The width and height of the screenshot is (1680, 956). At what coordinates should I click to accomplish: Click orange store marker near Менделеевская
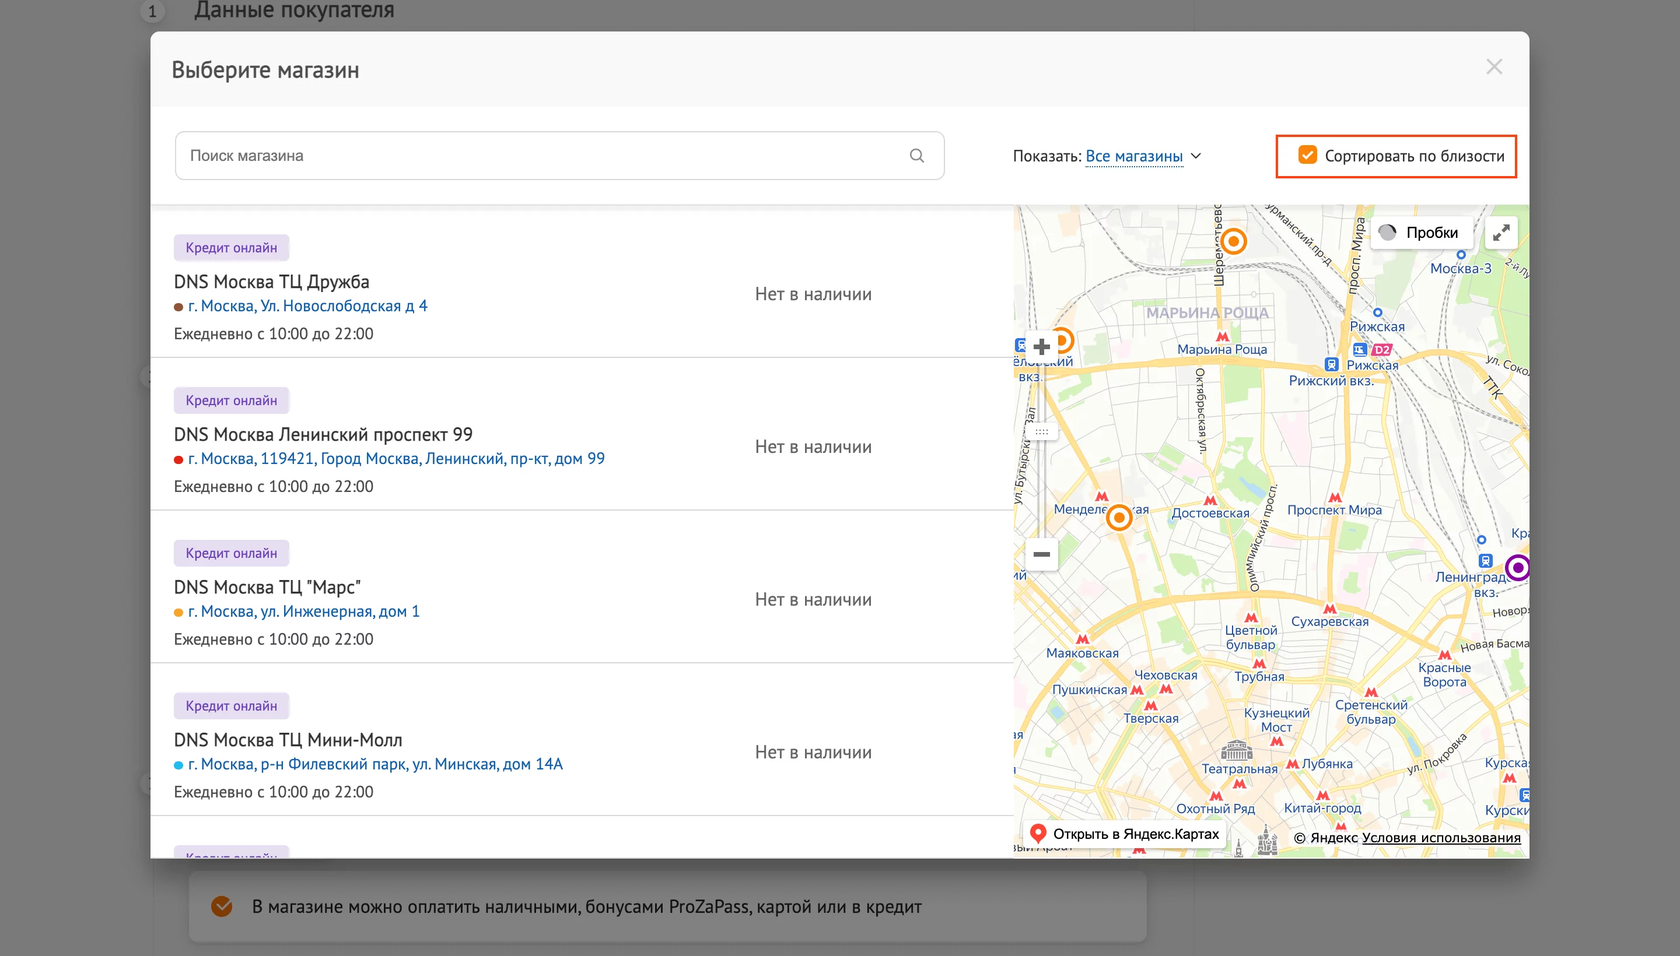point(1119,517)
